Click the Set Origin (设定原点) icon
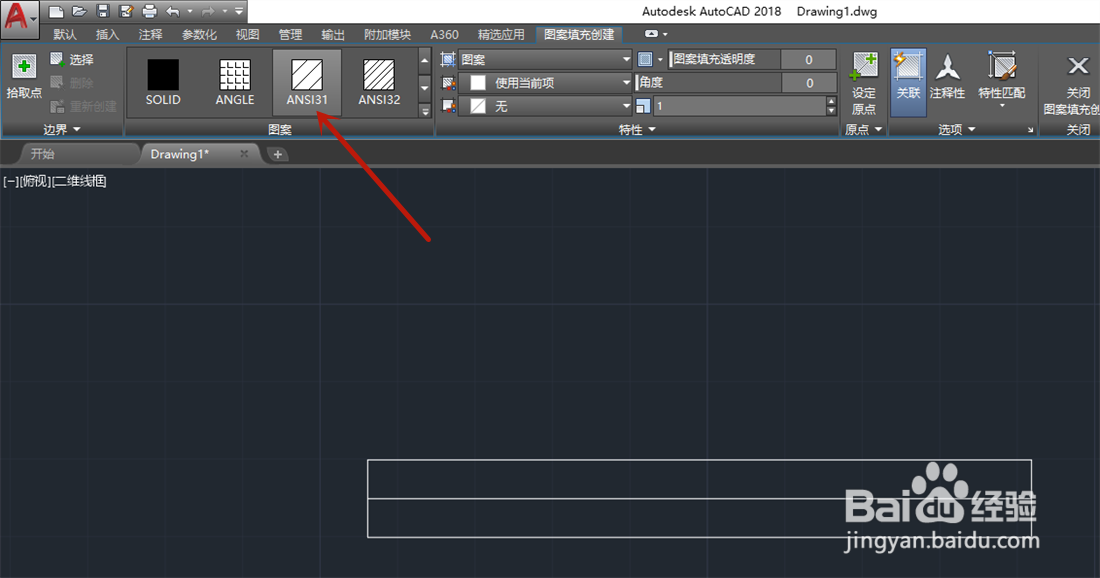 (x=864, y=68)
